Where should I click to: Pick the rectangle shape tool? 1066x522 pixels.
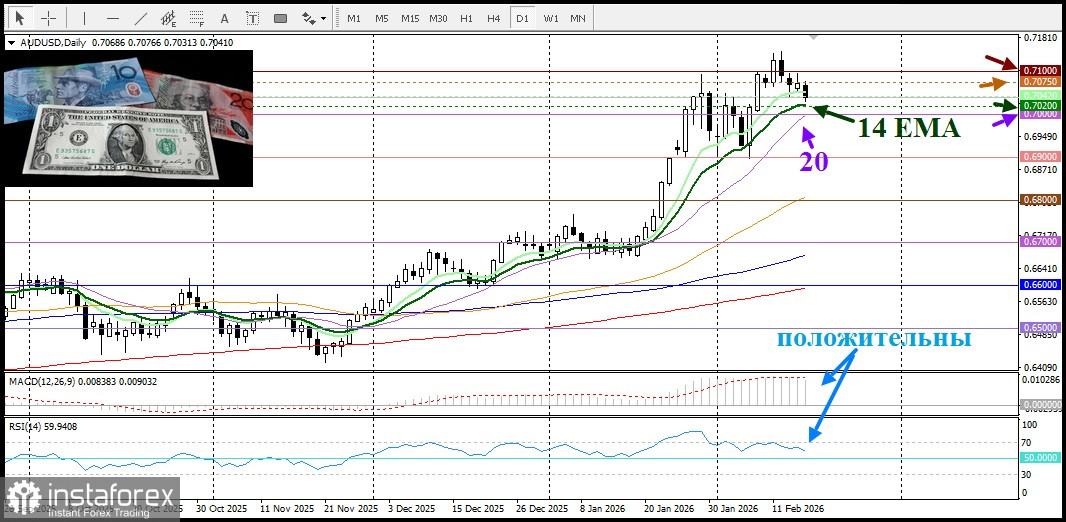point(281,18)
